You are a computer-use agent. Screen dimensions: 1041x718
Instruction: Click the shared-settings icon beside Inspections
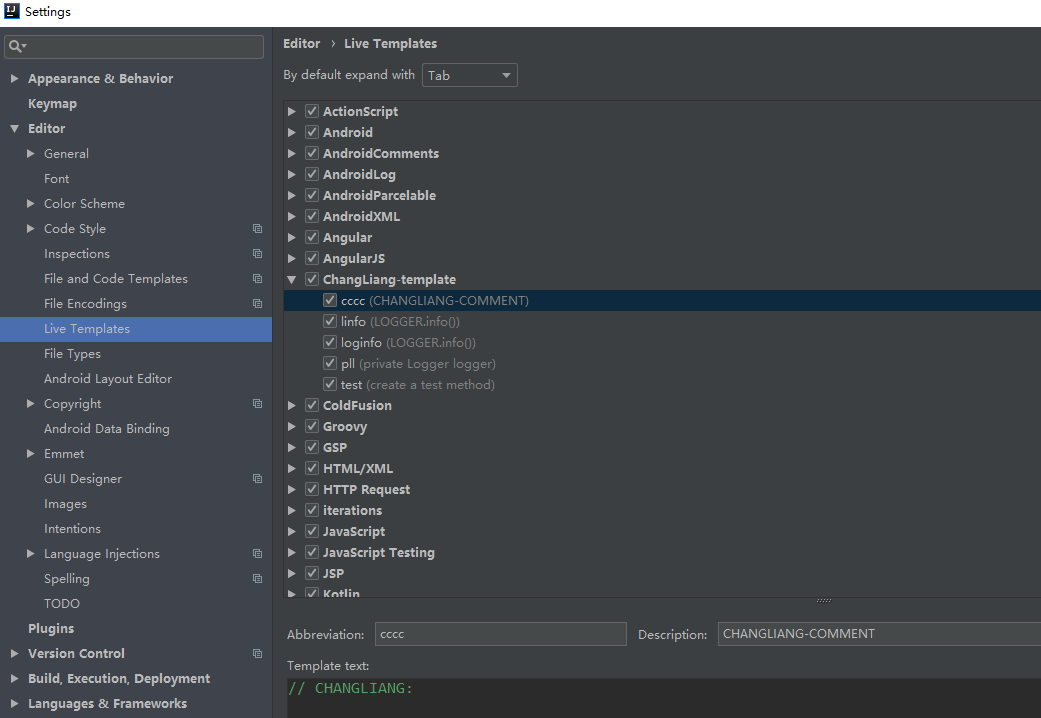[257, 253]
